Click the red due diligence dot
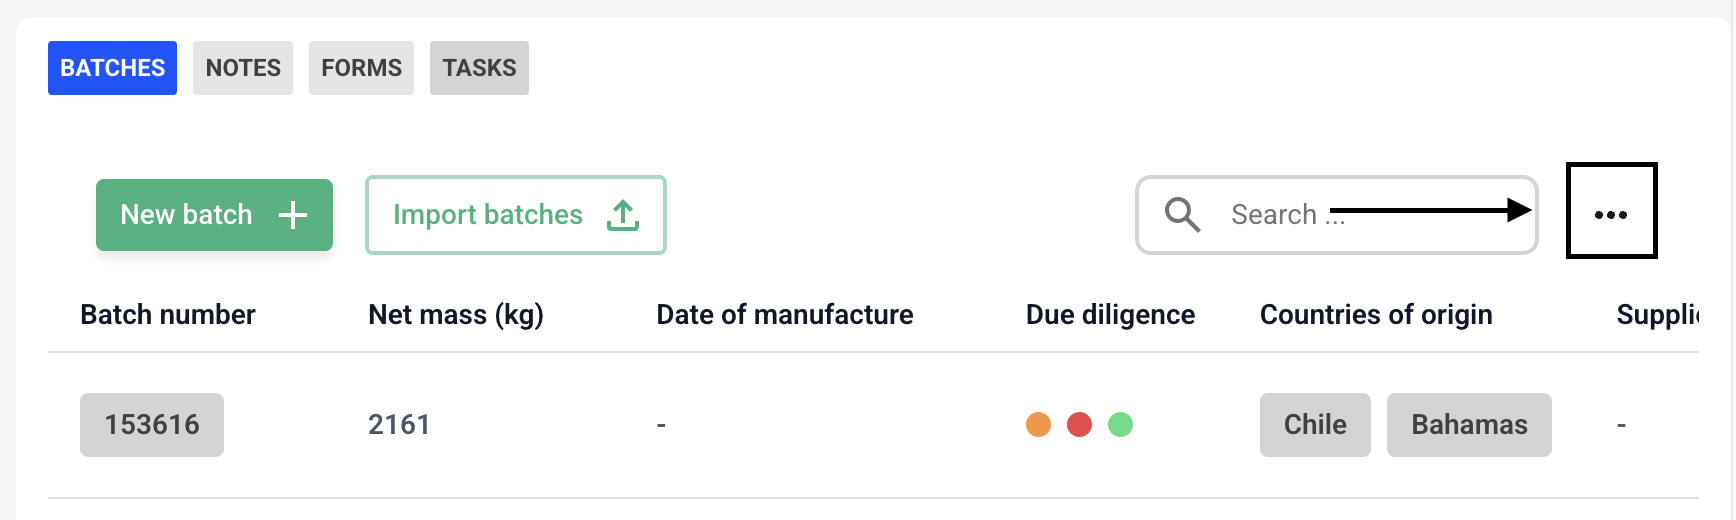1736x520 pixels. [x=1079, y=425]
